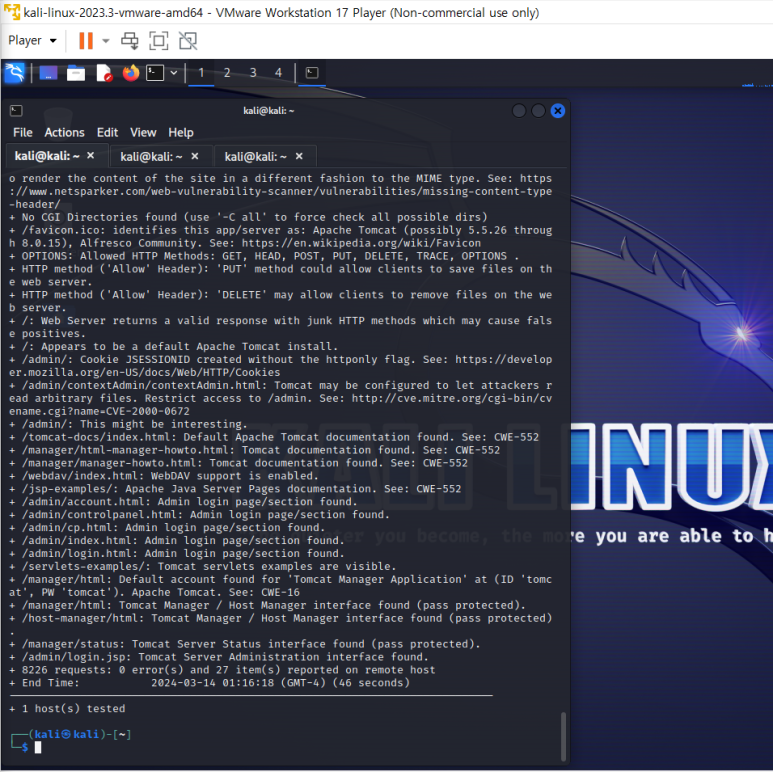Viewport: 773px width, 772px height.
Task: Close the third terminal tab
Action: click(299, 156)
